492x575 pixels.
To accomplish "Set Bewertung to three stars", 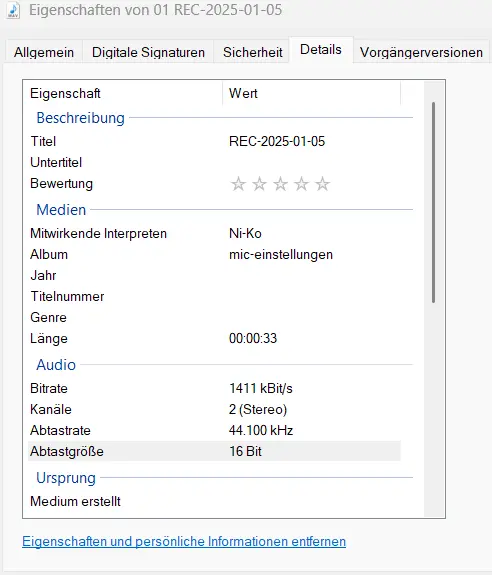I will 280,184.
